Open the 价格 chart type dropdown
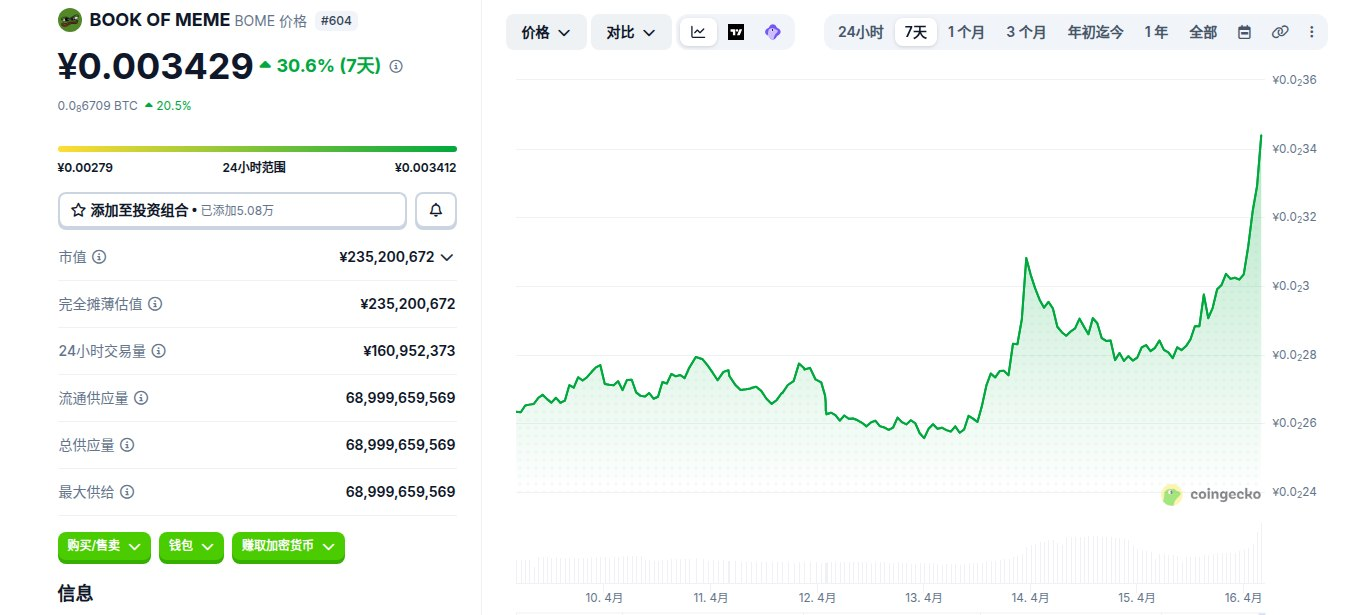This screenshot has height=615, width=1360. [x=546, y=32]
